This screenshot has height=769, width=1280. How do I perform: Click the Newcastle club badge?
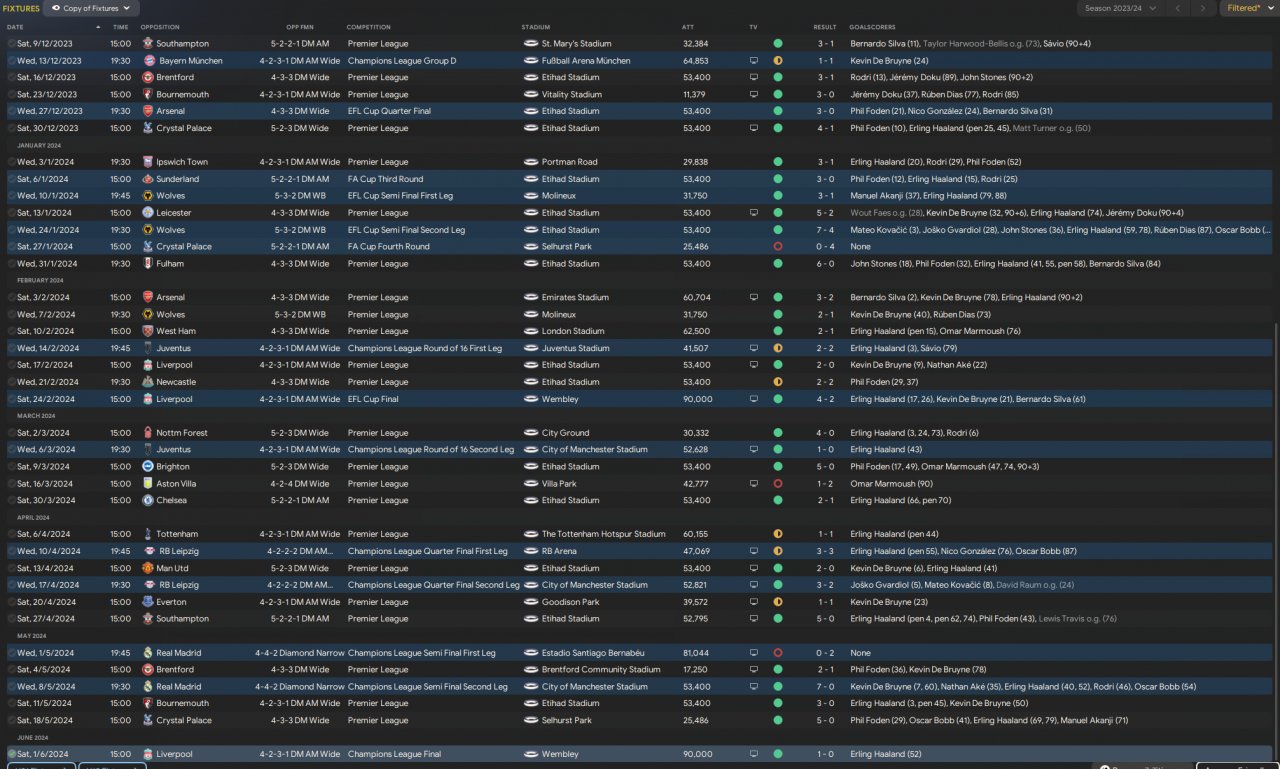click(x=148, y=382)
